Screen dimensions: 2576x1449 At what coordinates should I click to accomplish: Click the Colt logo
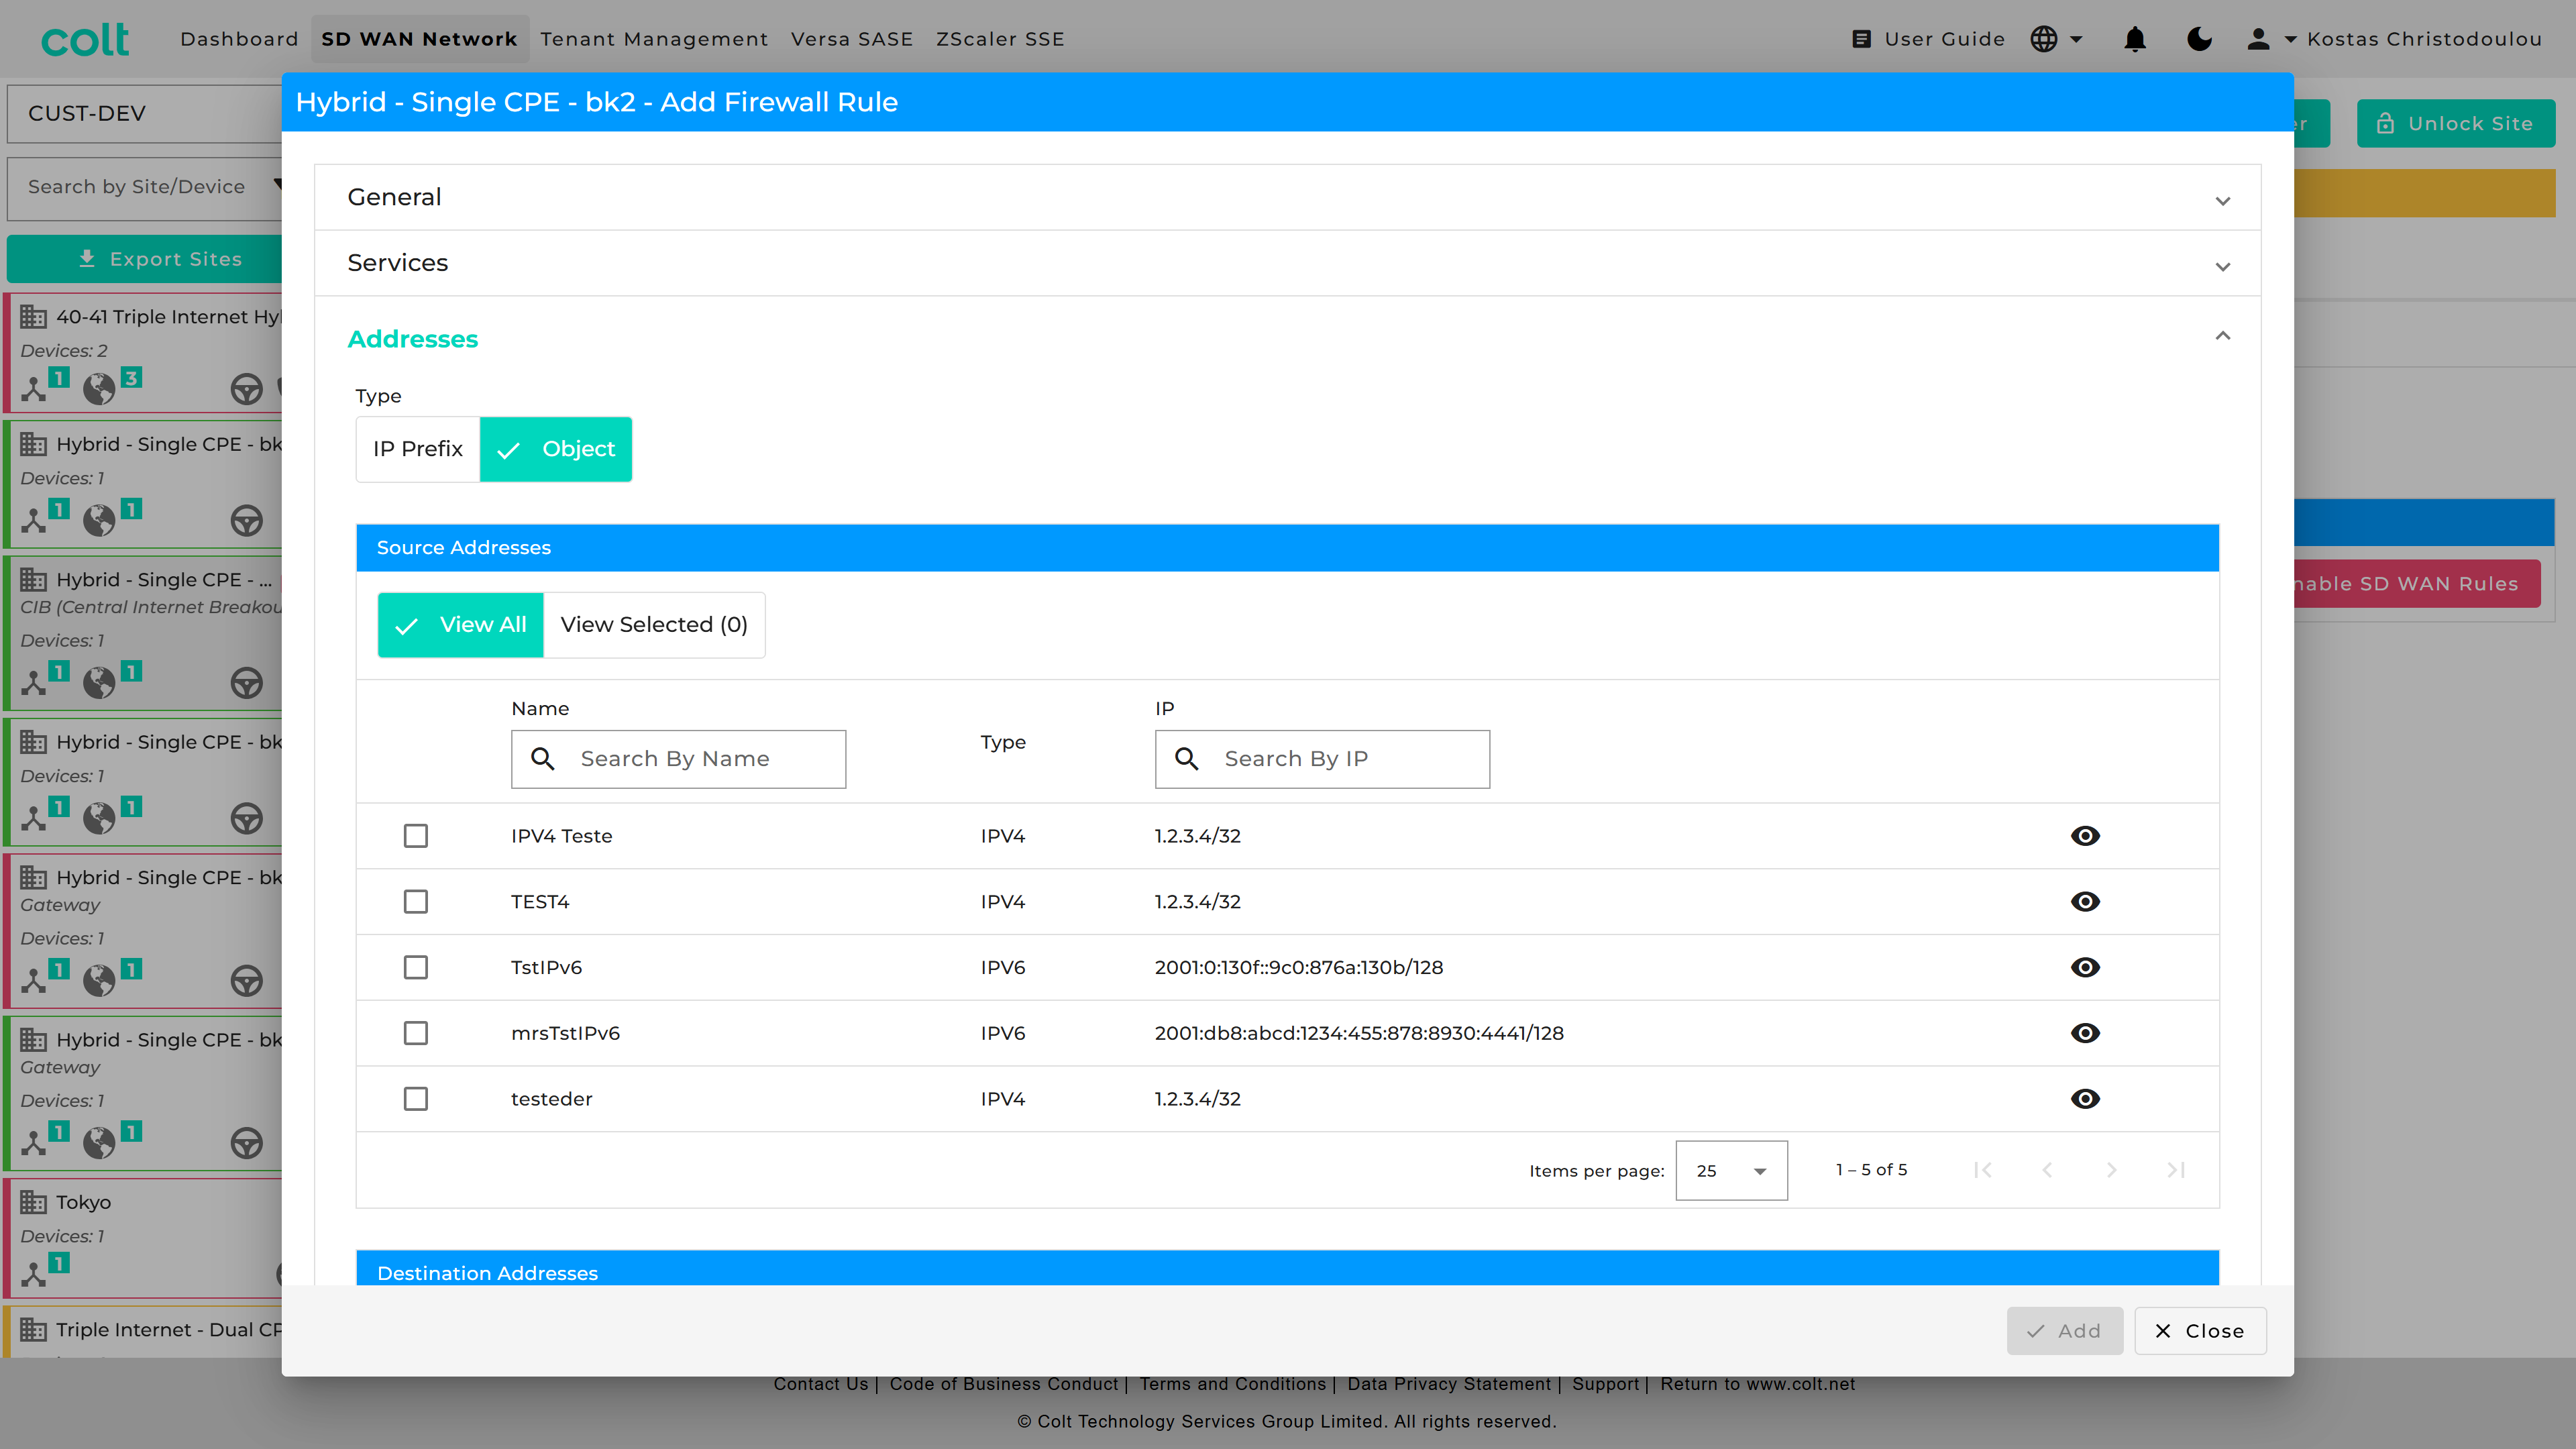point(85,39)
